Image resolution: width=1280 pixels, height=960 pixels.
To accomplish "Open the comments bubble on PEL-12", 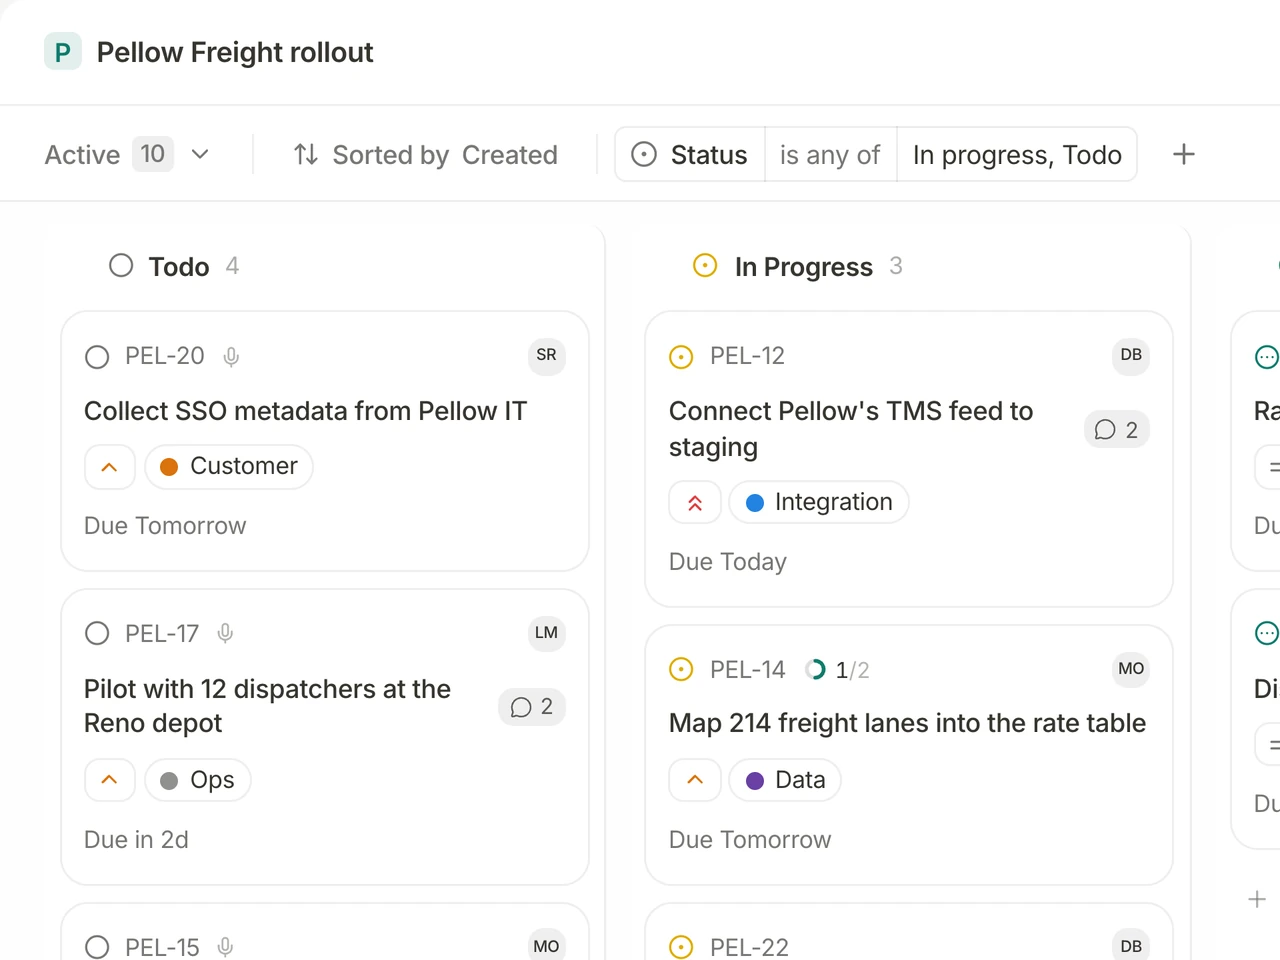I will [1117, 430].
